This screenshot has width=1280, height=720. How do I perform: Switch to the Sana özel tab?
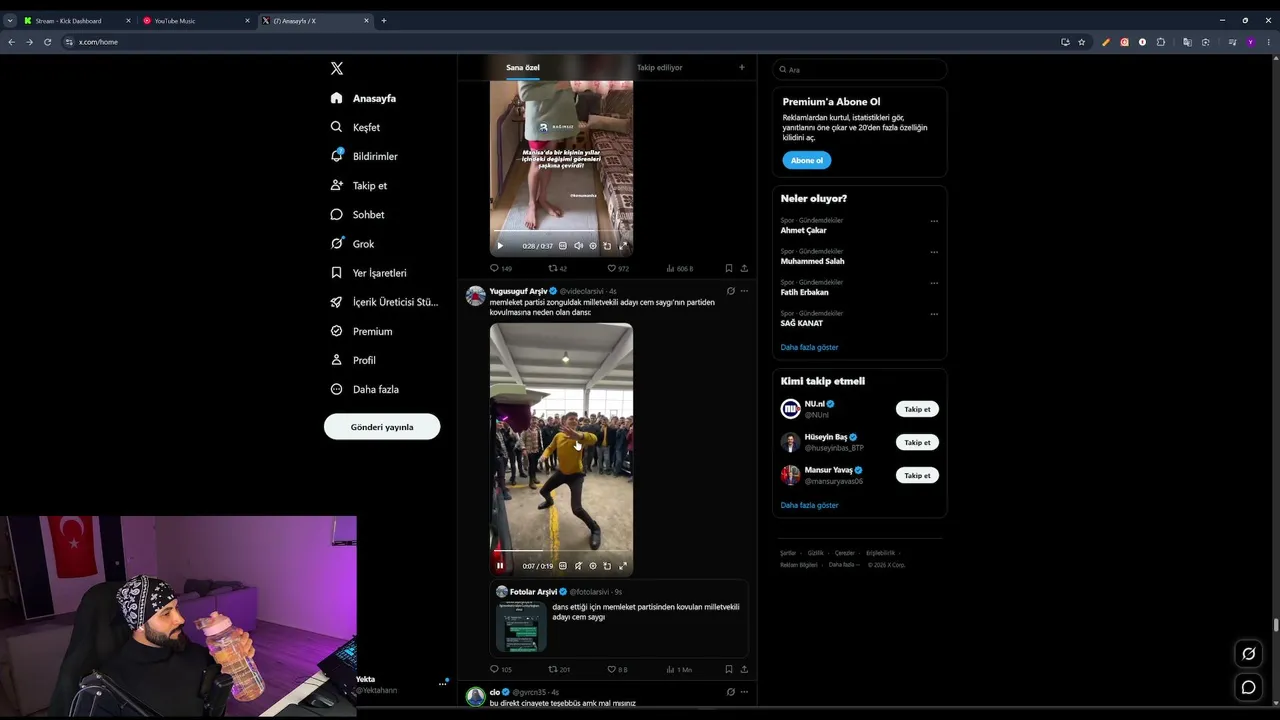tap(523, 68)
